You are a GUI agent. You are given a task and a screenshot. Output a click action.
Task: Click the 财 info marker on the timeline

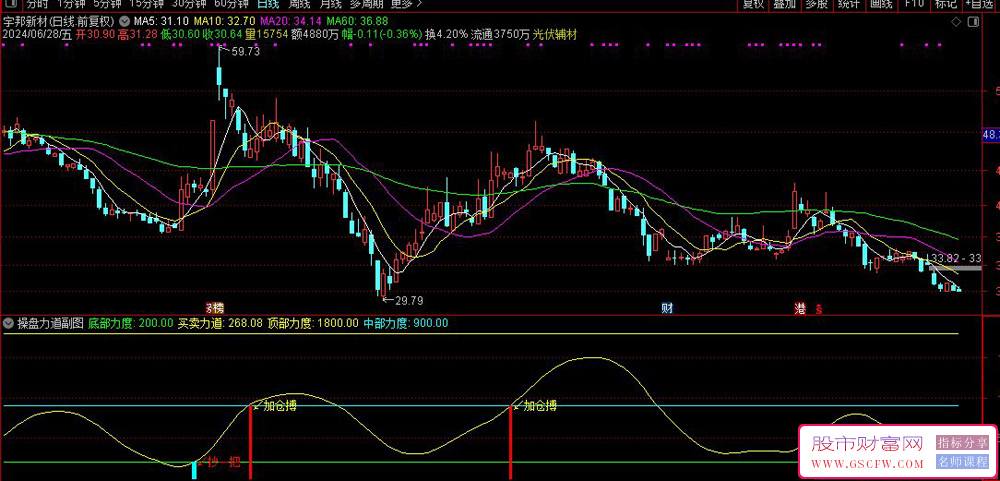[667, 306]
